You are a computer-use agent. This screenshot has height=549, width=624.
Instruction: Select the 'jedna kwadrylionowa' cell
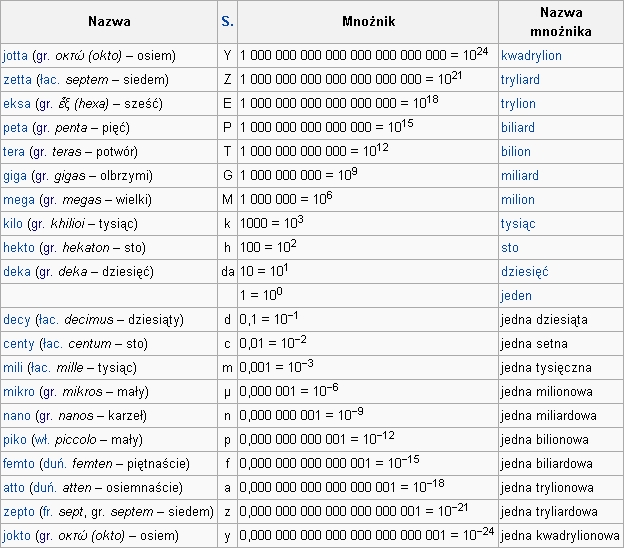(x=561, y=536)
